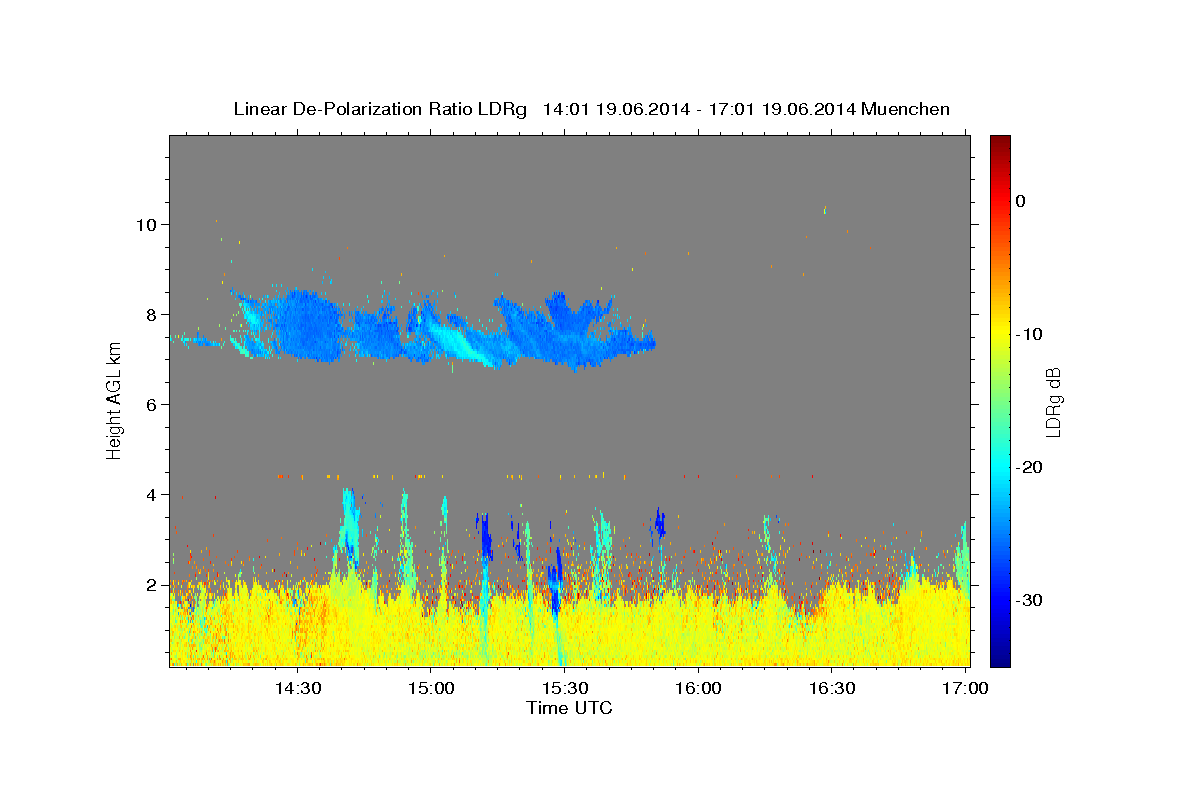1200x800 pixels.
Task: Click the colorbar value label -30
Action: click(x=1030, y=600)
